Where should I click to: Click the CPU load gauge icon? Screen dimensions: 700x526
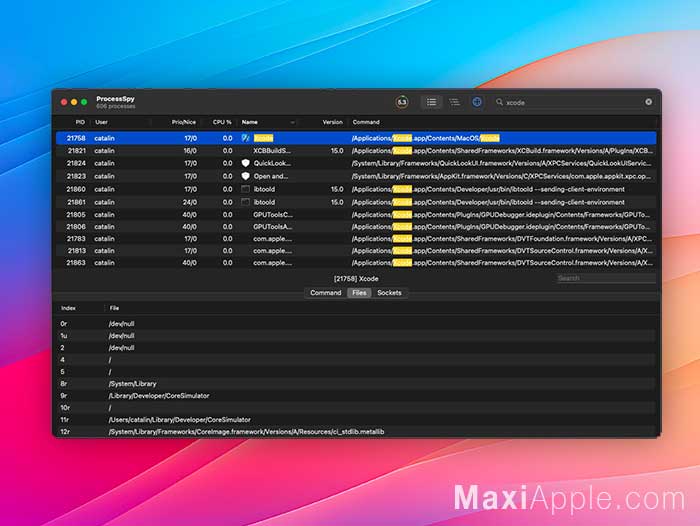coord(402,102)
